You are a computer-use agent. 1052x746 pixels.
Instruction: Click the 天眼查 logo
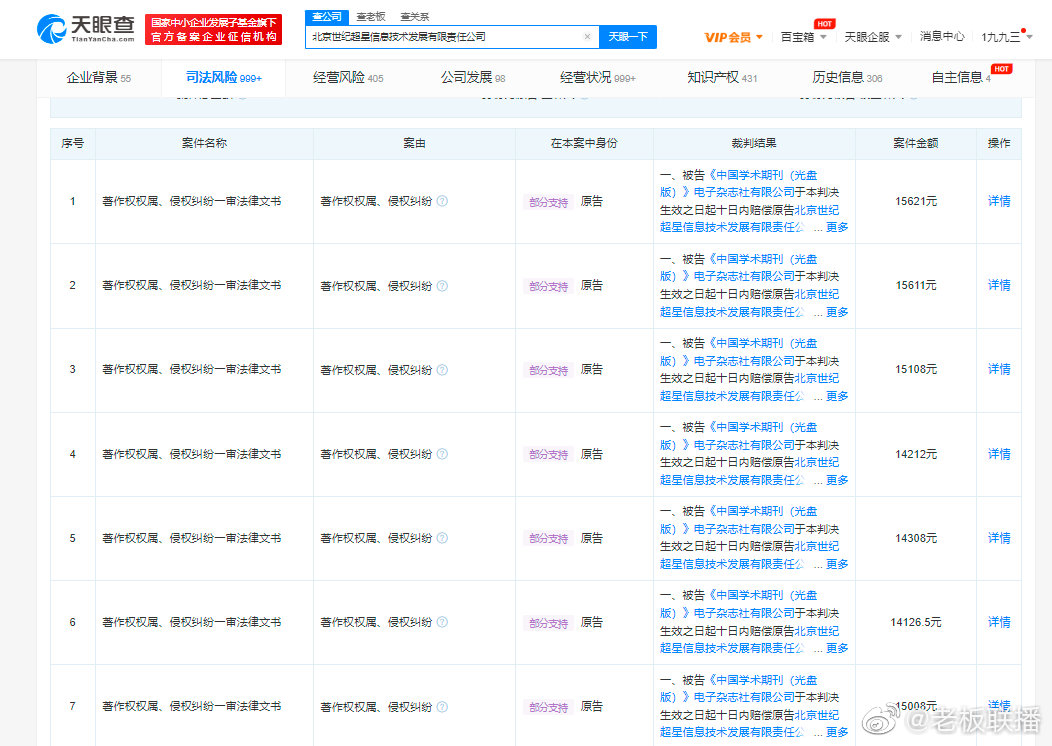pos(86,29)
